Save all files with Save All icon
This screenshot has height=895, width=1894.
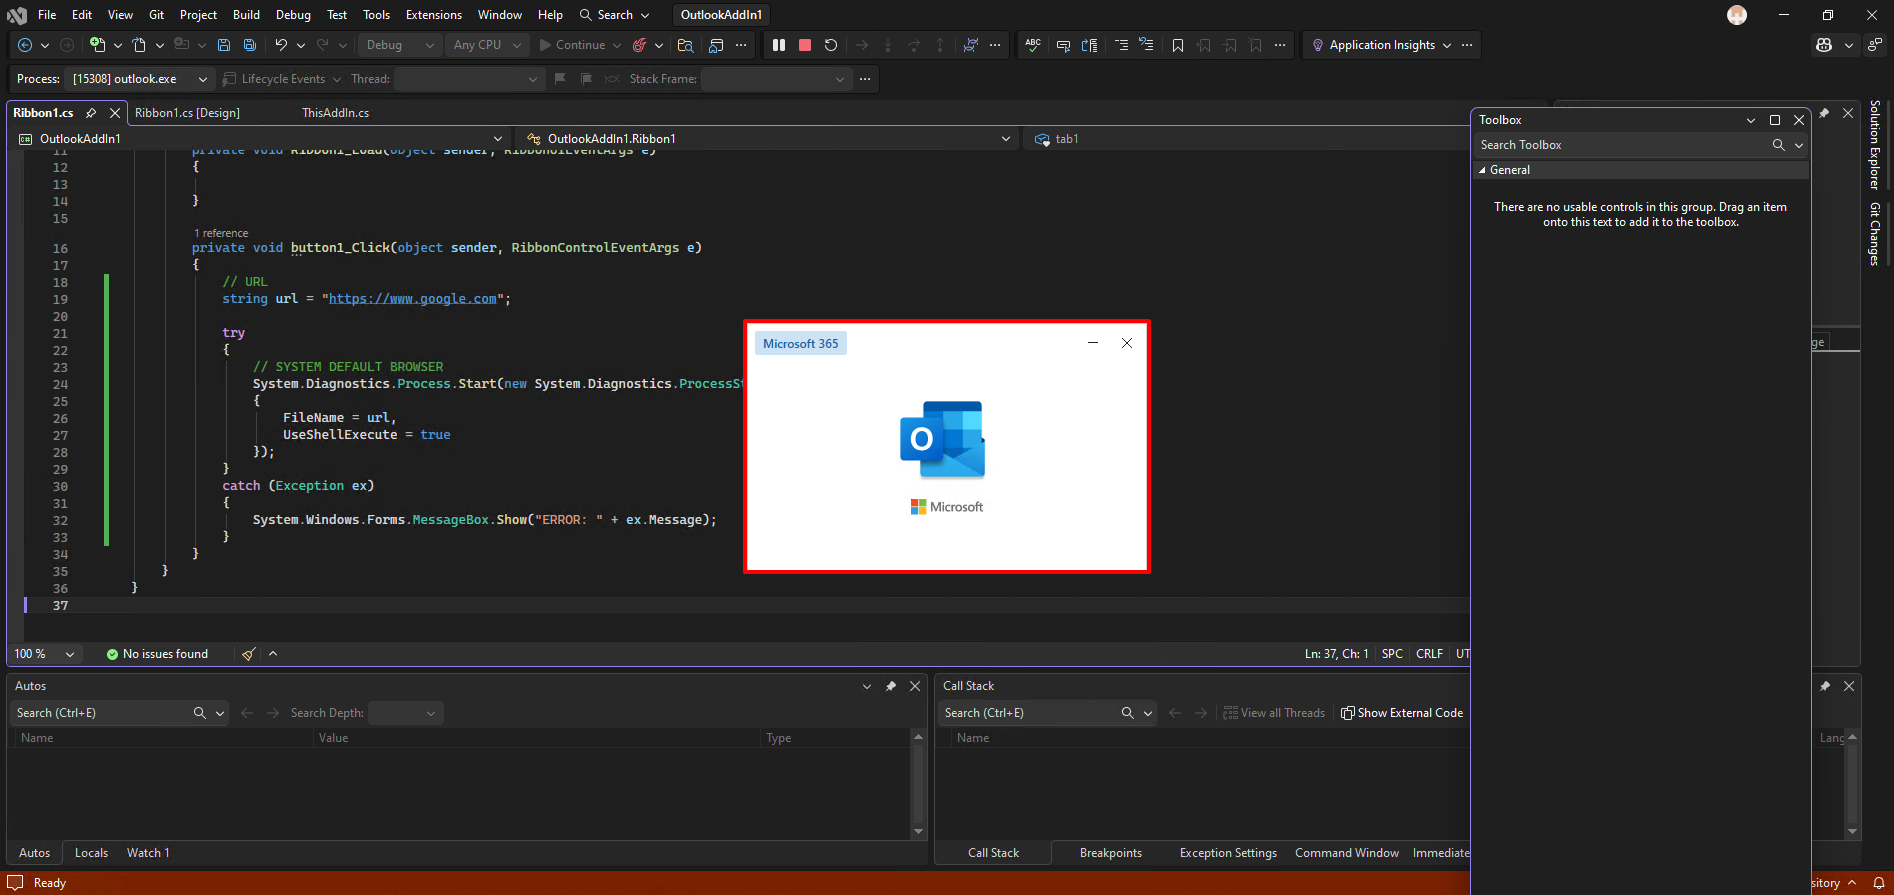[x=250, y=45]
